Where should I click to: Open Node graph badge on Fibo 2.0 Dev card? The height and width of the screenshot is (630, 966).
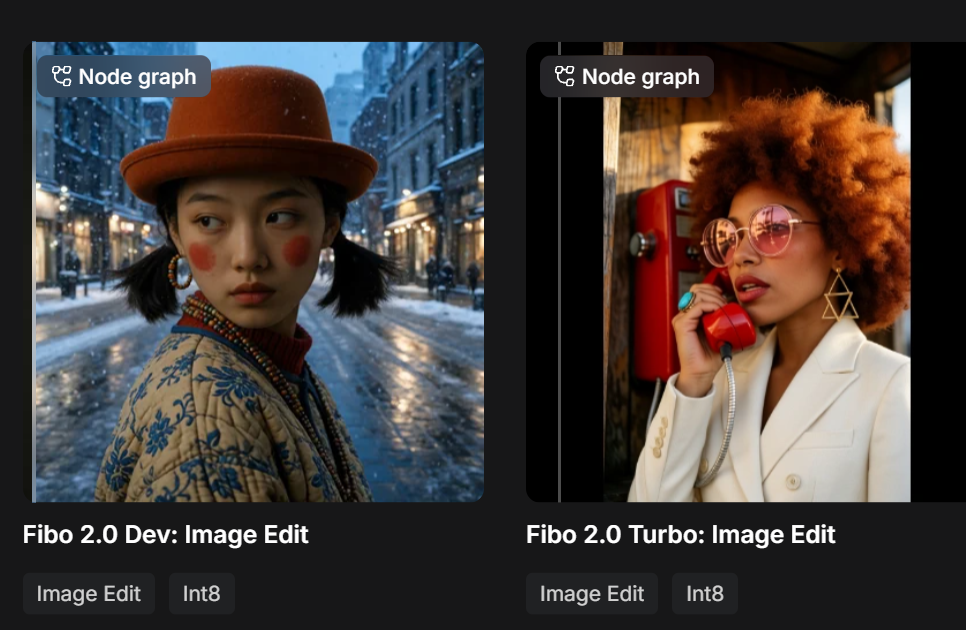pos(124,76)
